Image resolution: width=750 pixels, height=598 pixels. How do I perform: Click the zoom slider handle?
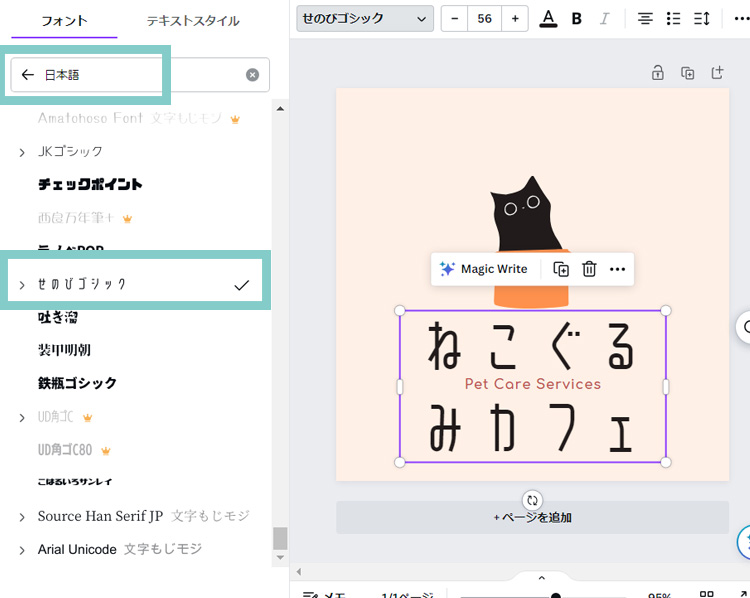[555, 596]
